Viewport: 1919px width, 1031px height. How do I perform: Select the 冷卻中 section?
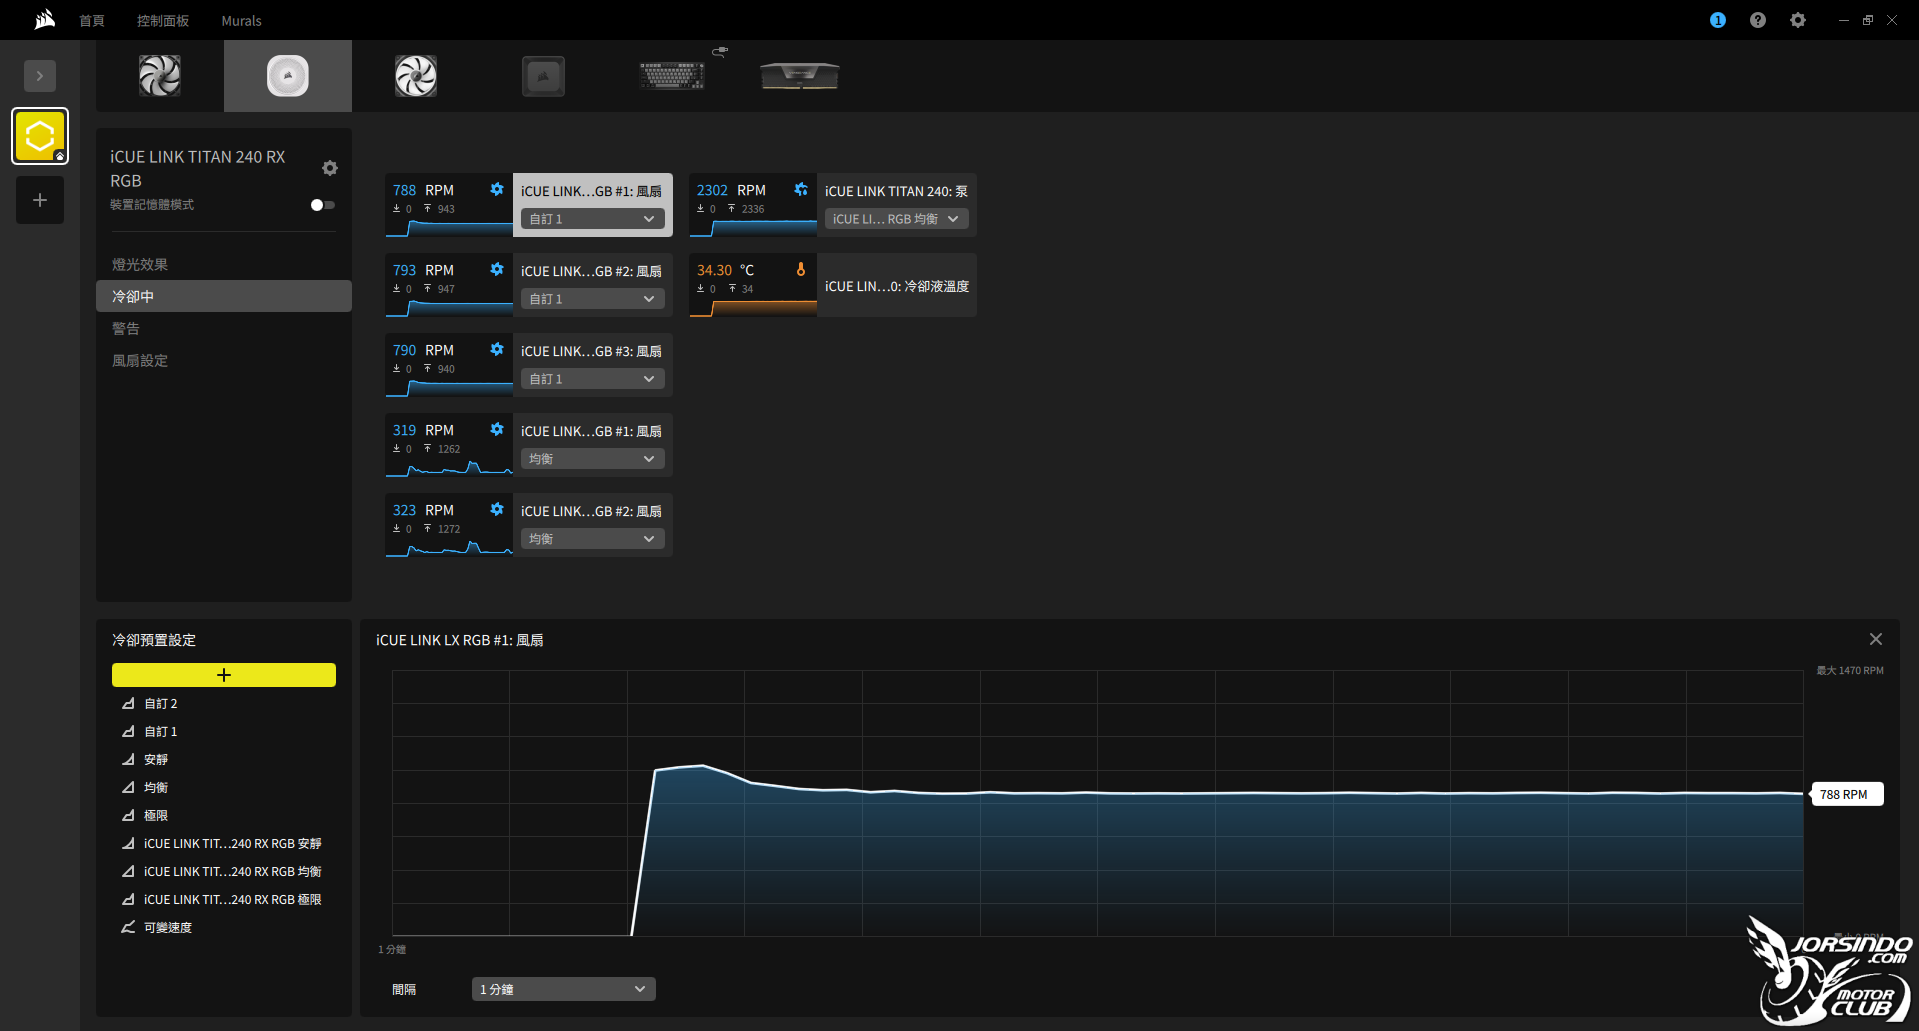click(x=224, y=296)
